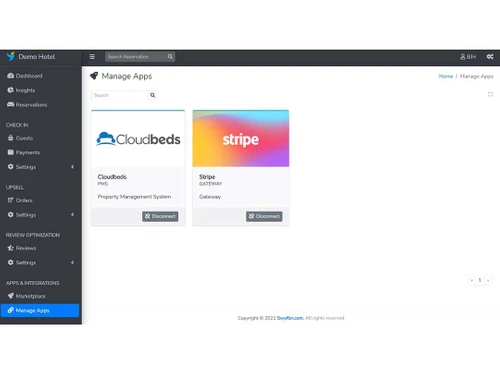Click the reservation search magnifier icon
Viewport: 500px width, 375px height.
point(170,57)
